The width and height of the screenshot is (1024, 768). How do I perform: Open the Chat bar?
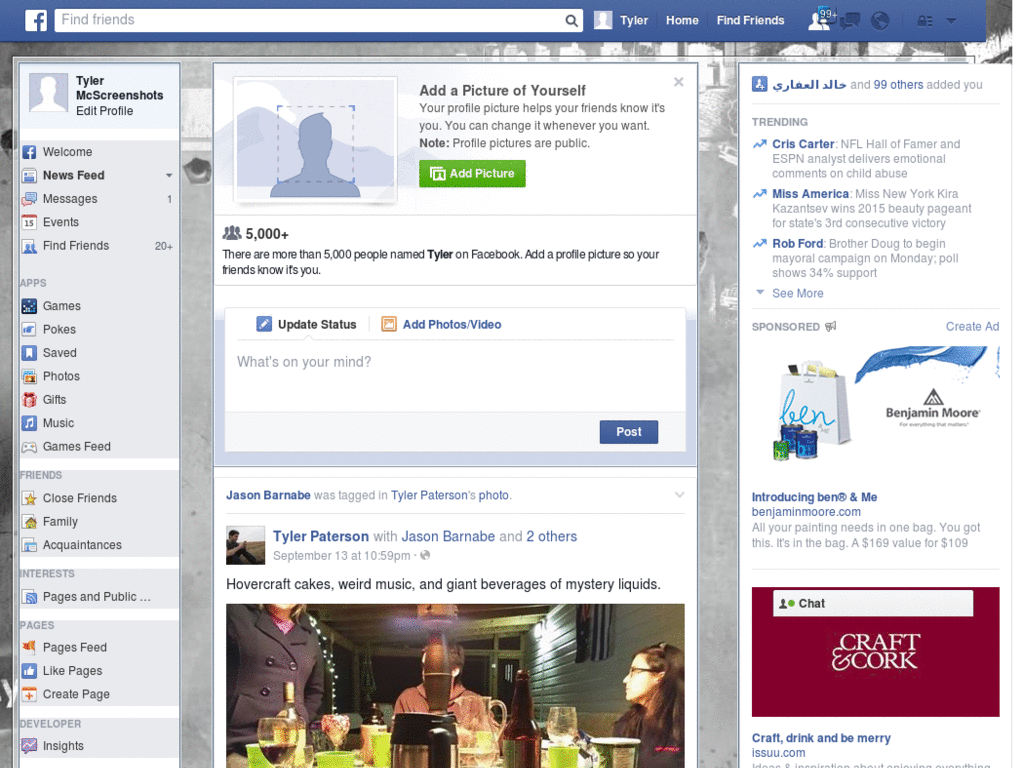tap(872, 603)
